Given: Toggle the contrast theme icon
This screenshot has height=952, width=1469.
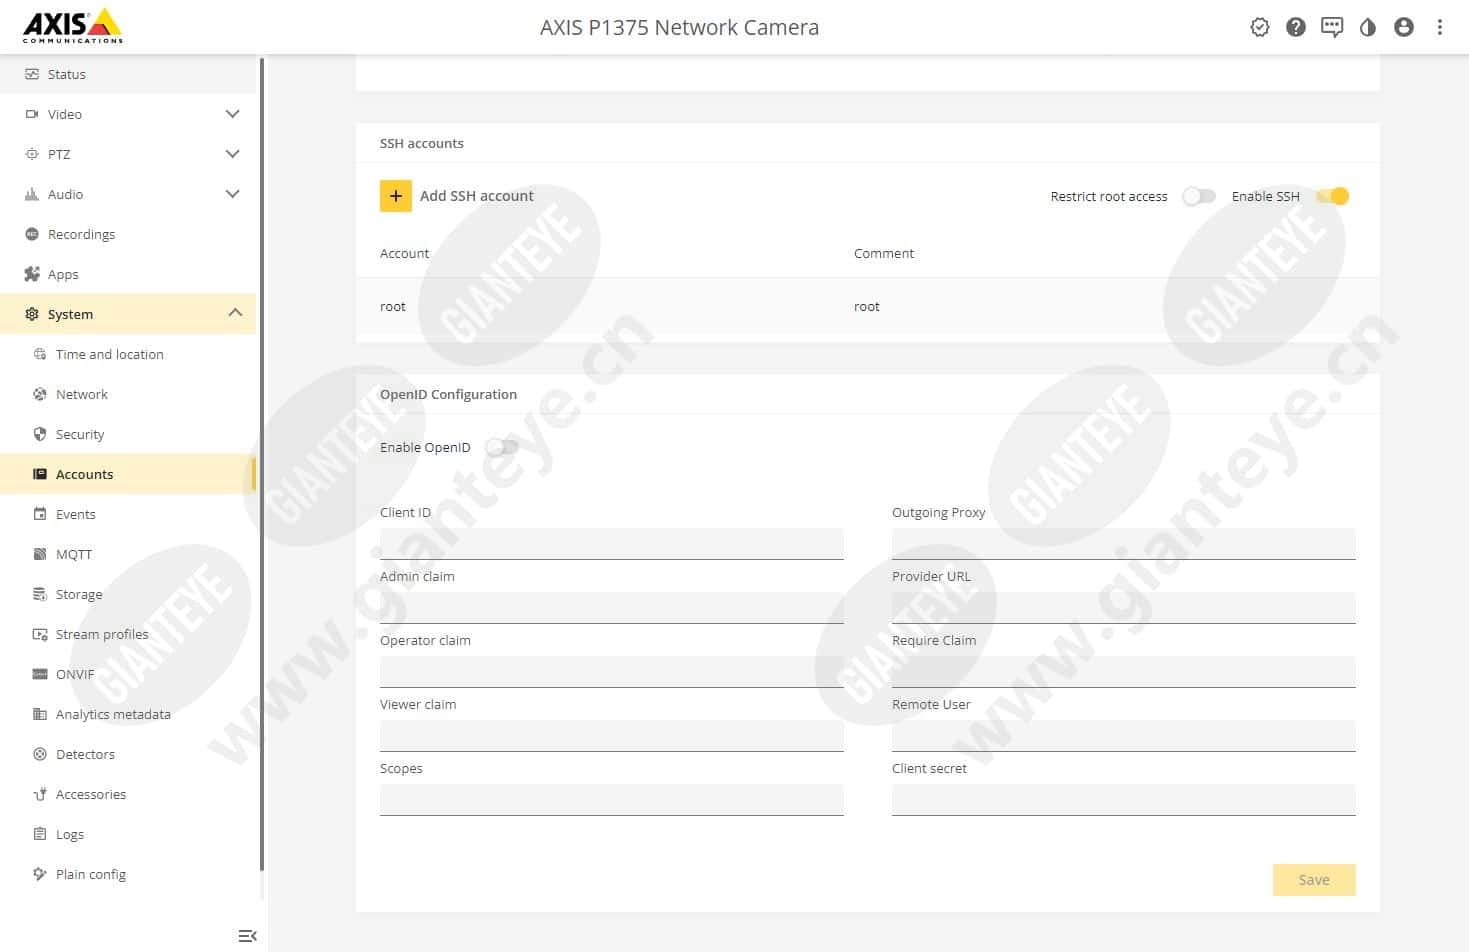Looking at the screenshot, I should coord(1368,27).
